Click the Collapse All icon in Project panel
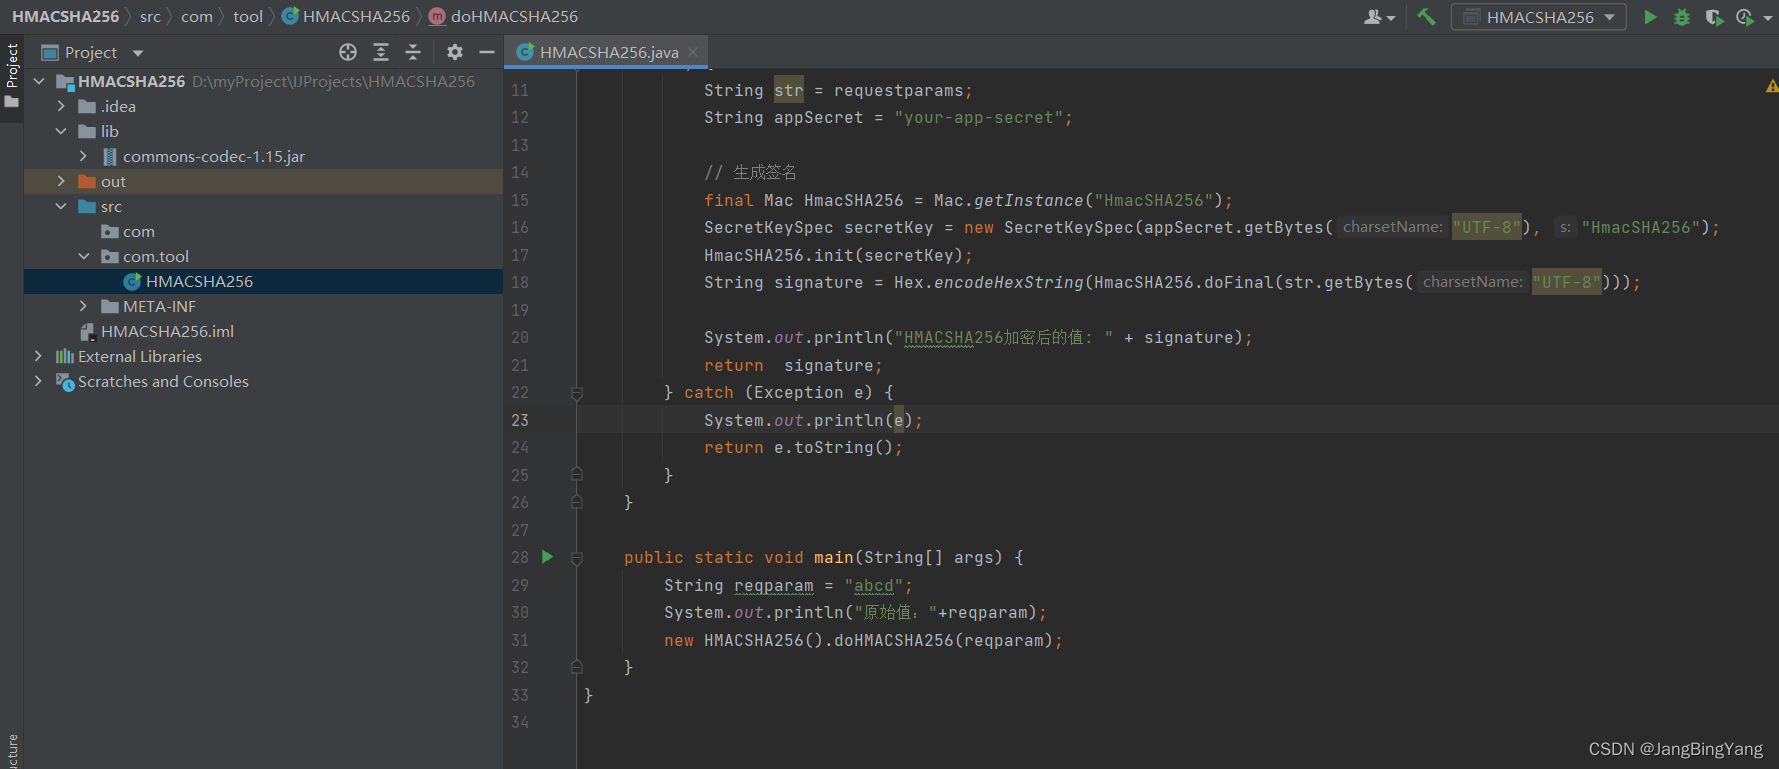Screen dimensions: 1779x769 [x=413, y=52]
